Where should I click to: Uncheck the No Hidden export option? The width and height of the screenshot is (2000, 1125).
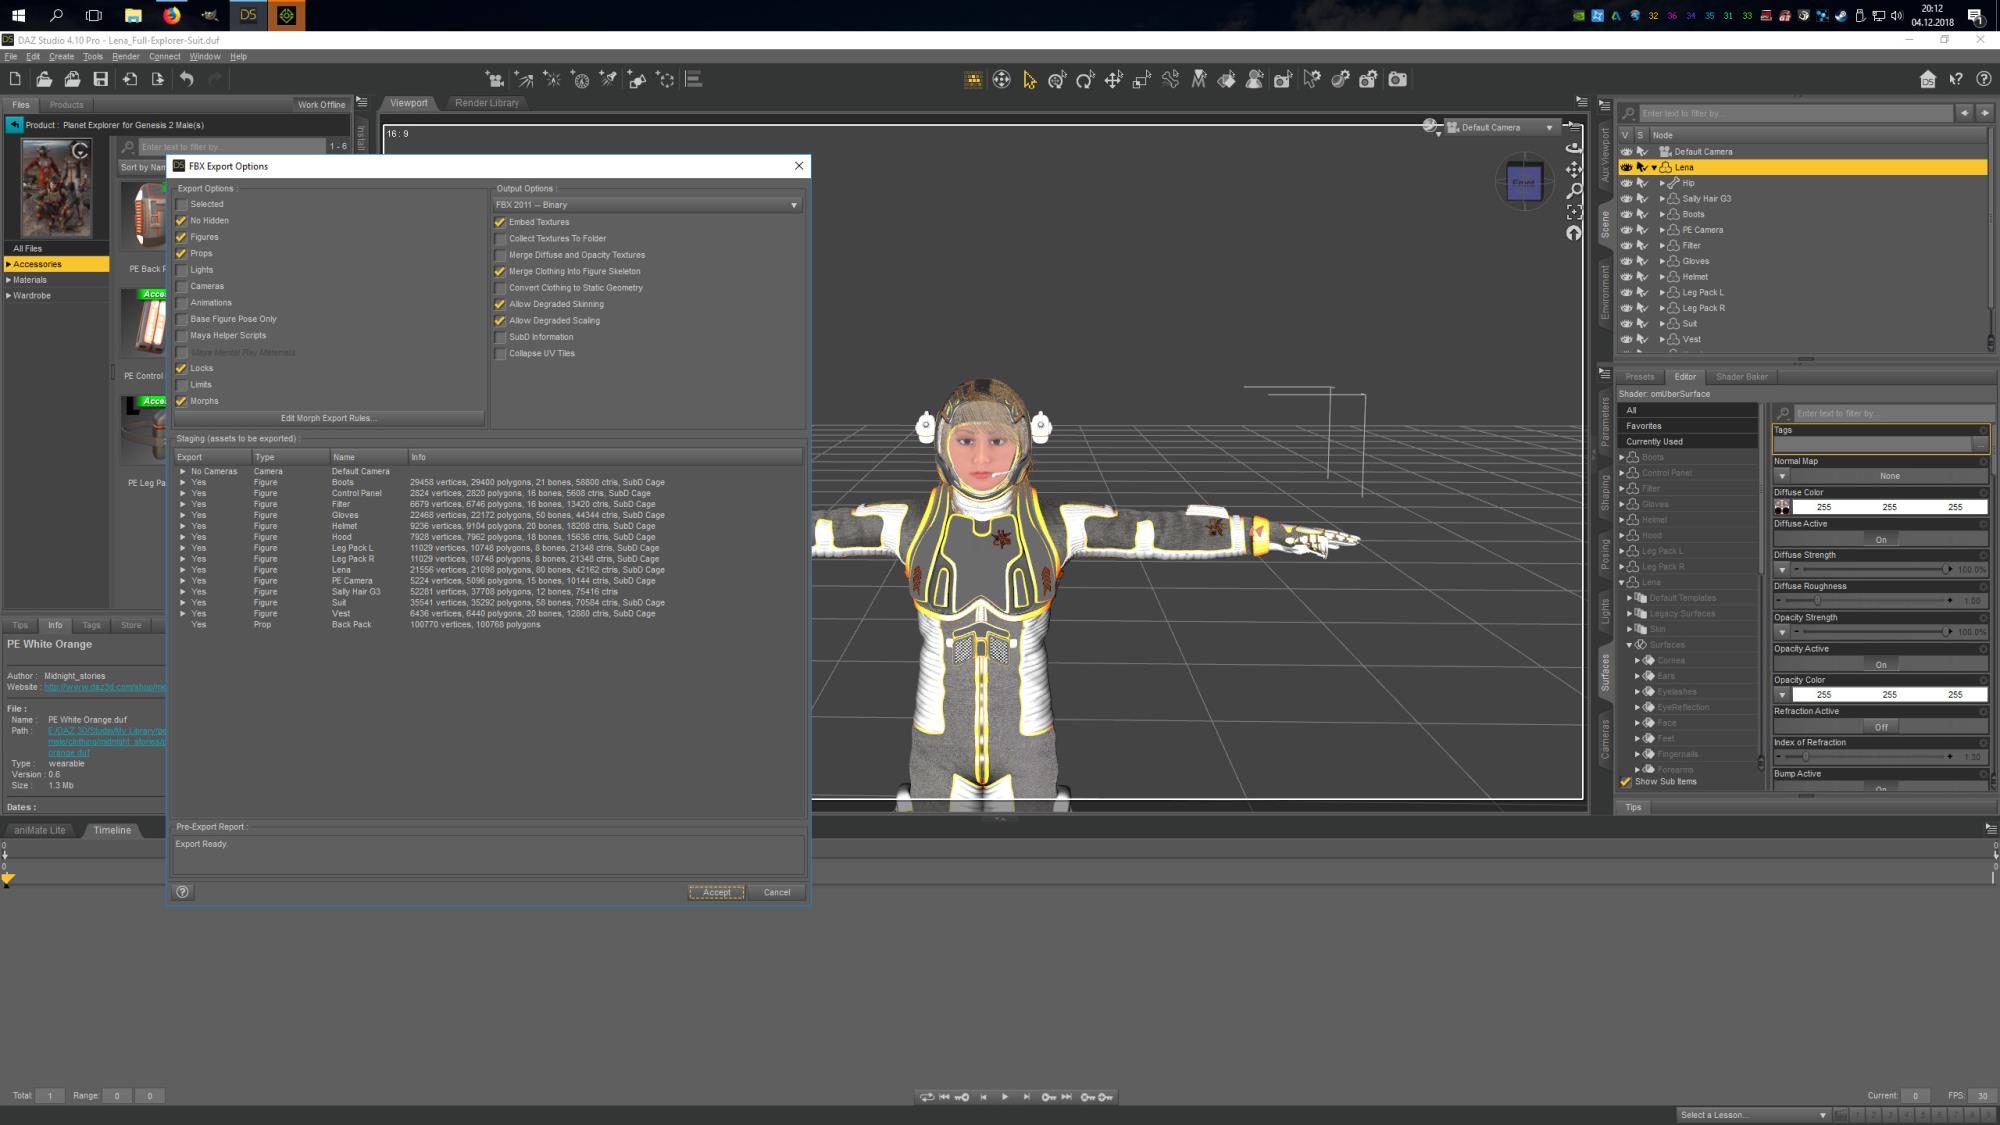181,221
